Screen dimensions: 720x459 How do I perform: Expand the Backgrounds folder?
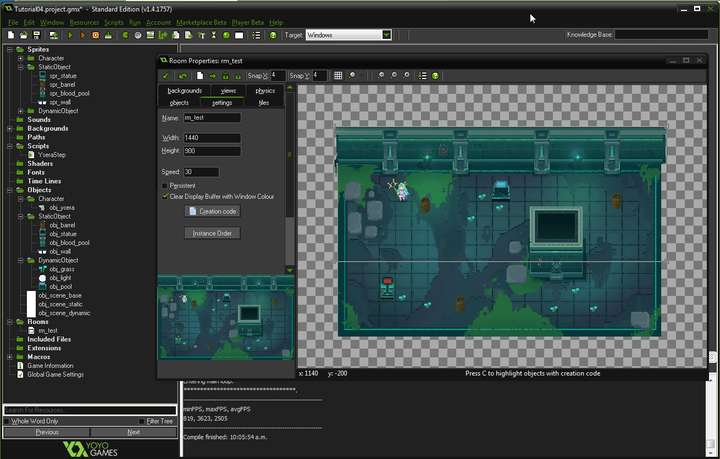(x=10, y=129)
